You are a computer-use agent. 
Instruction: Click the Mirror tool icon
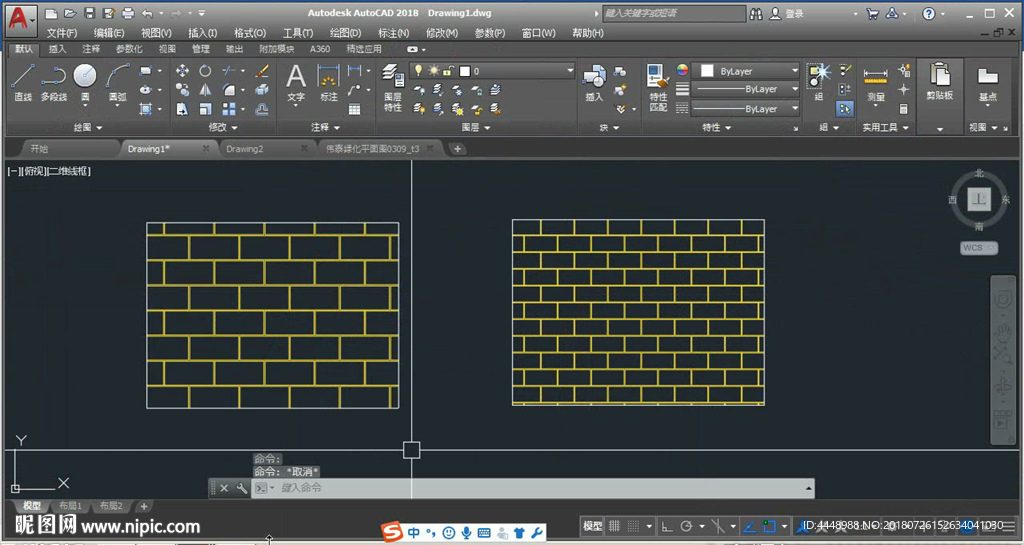(x=205, y=89)
